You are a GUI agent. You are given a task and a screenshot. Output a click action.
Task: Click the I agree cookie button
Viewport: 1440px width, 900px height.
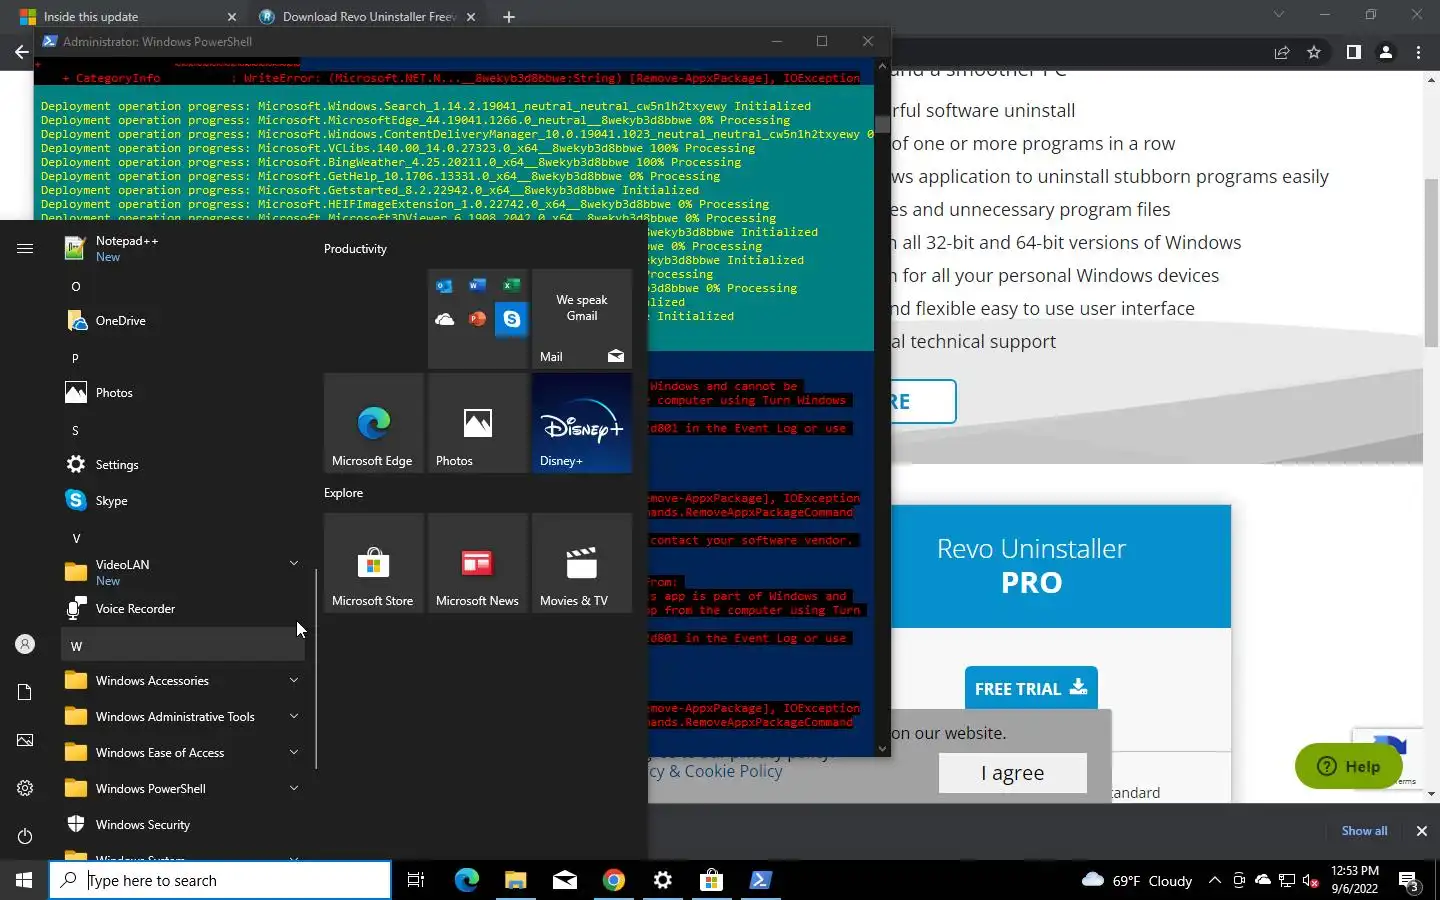[1012, 773]
